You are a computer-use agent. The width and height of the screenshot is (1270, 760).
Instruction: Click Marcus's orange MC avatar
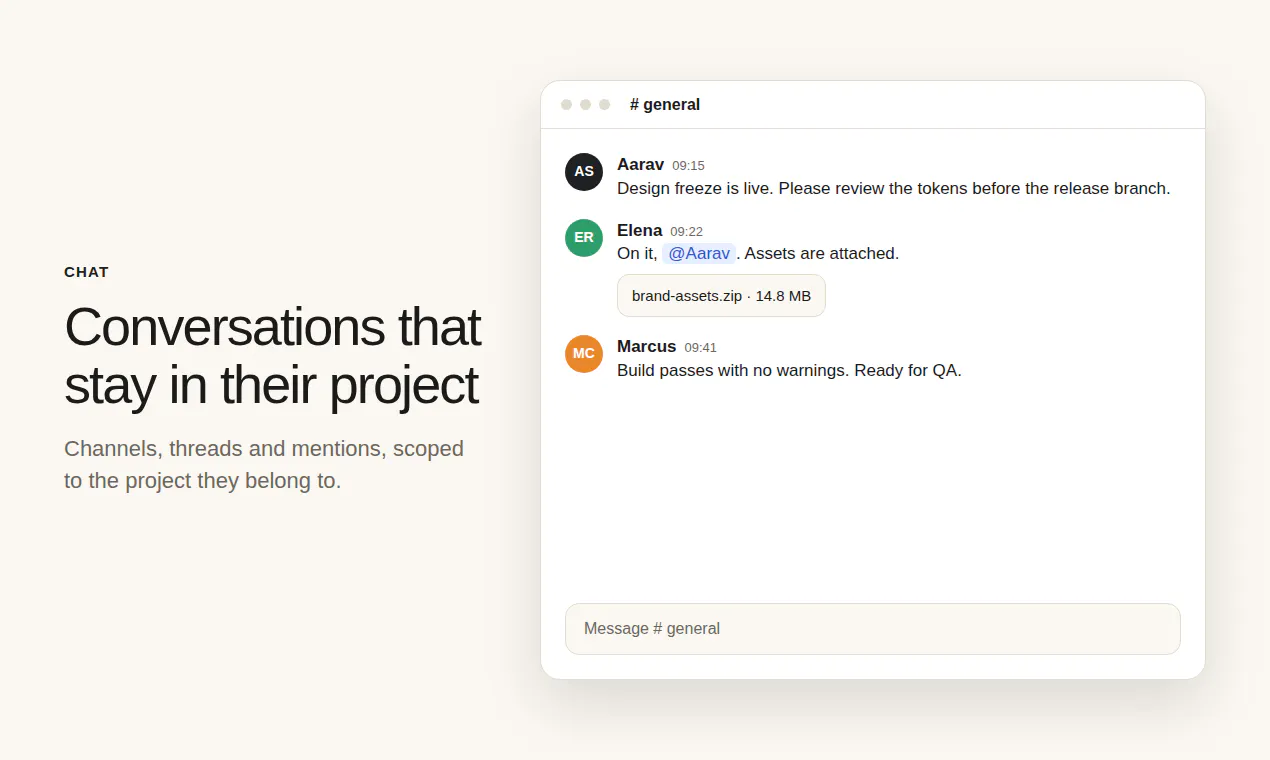[x=584, y=354]
